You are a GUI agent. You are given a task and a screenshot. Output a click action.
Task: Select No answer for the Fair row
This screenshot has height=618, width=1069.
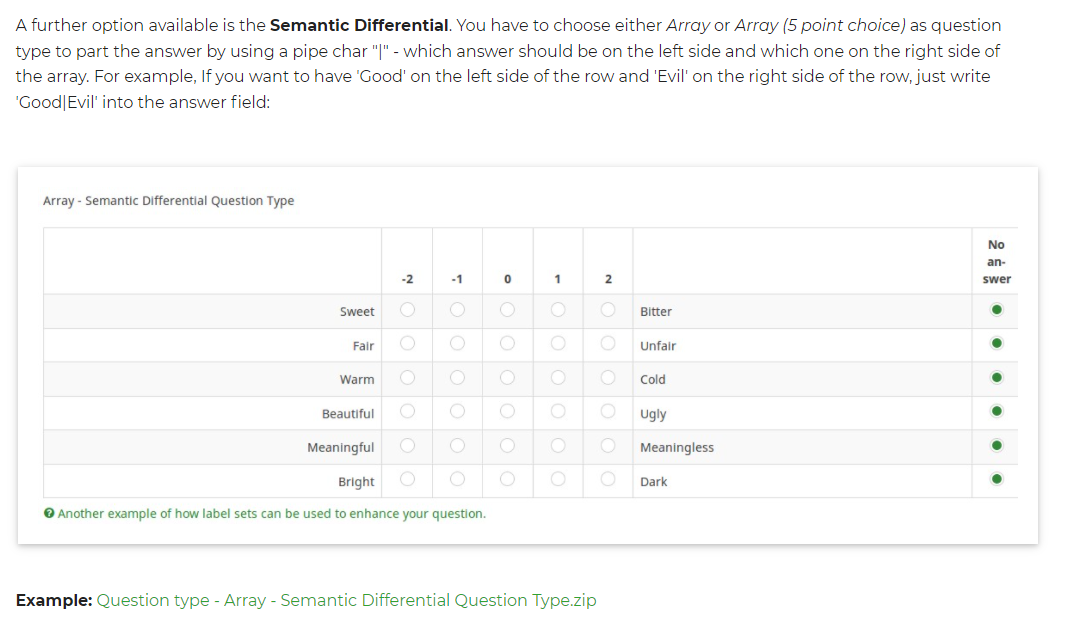(996, 345)
